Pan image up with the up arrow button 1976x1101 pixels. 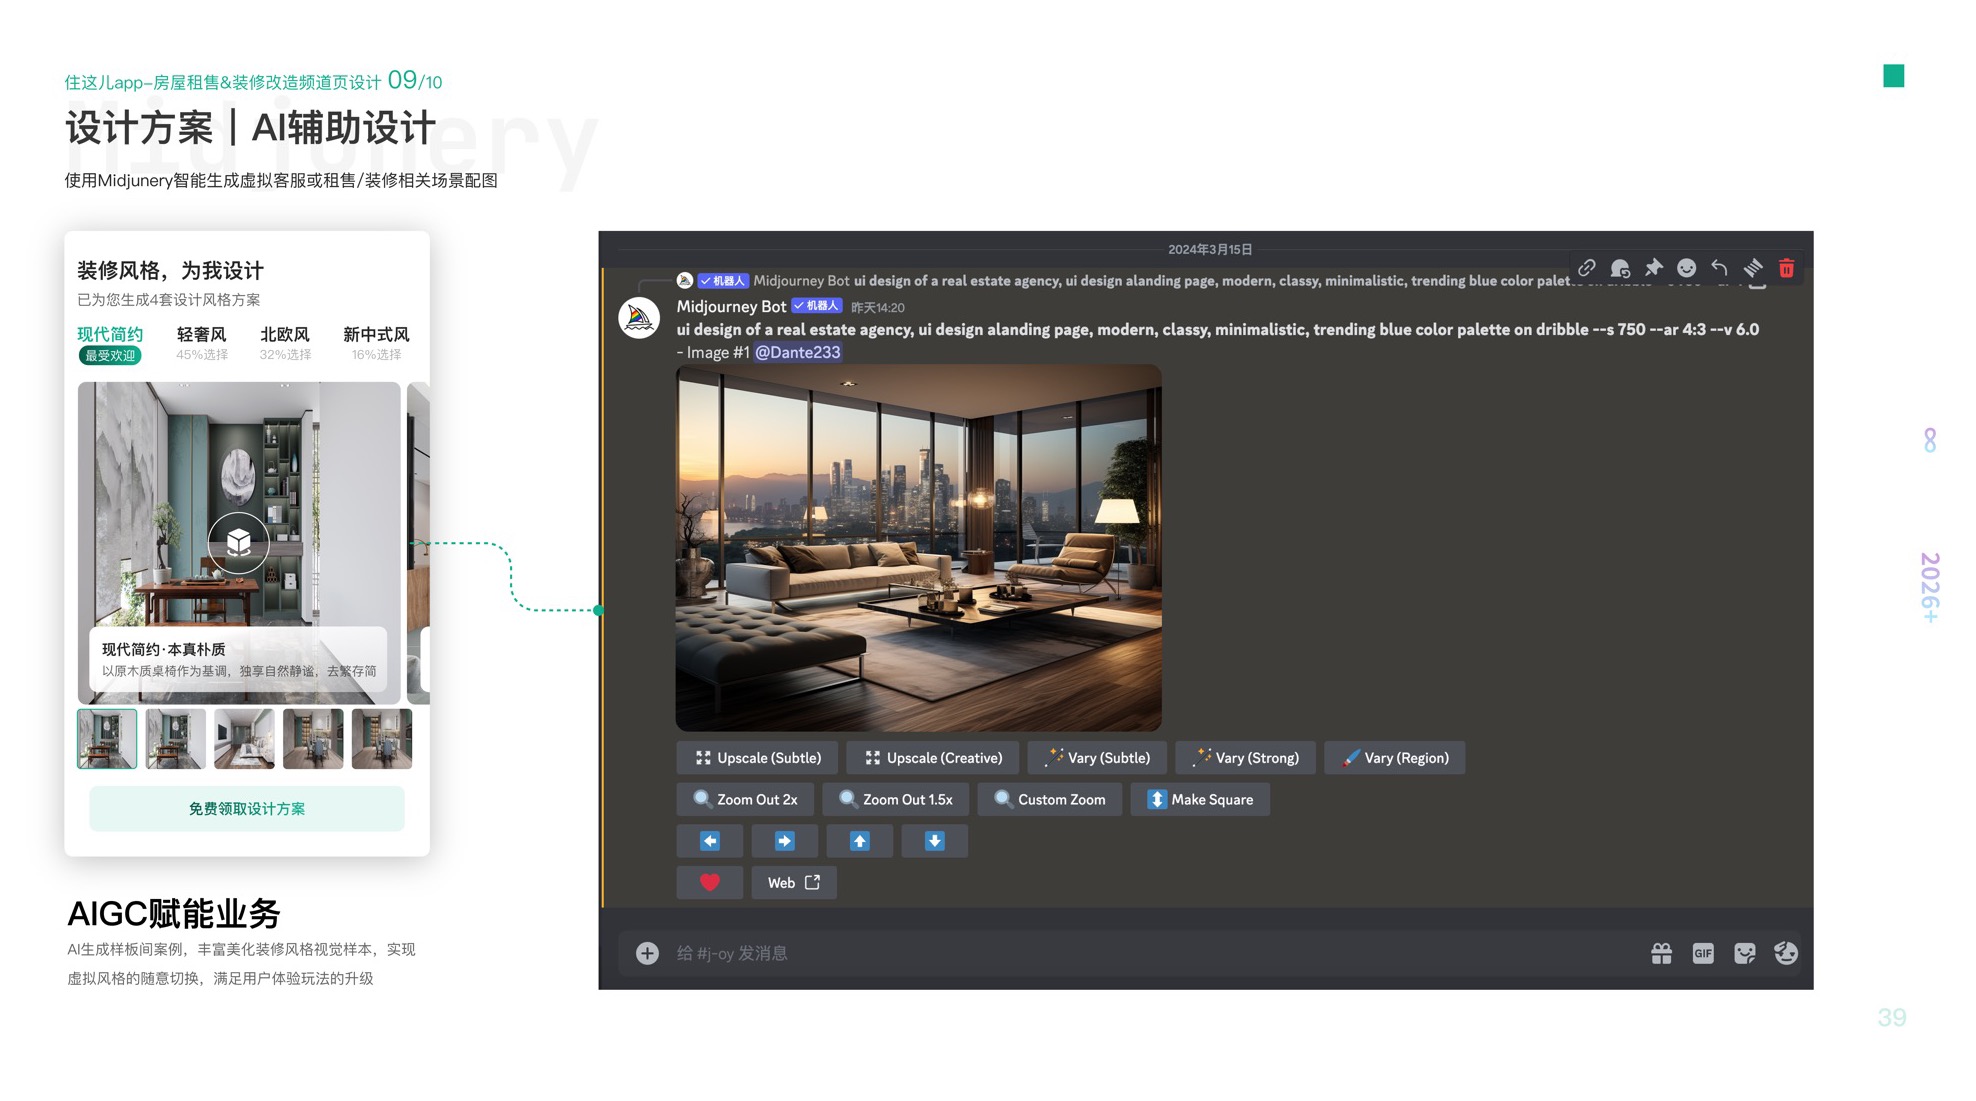(859, 841)
